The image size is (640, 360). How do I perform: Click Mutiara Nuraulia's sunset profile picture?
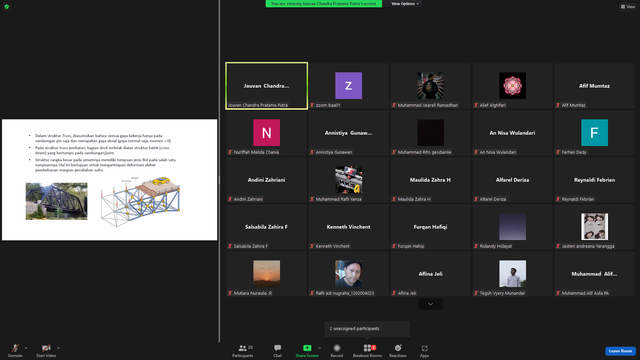tap(267, 273)
